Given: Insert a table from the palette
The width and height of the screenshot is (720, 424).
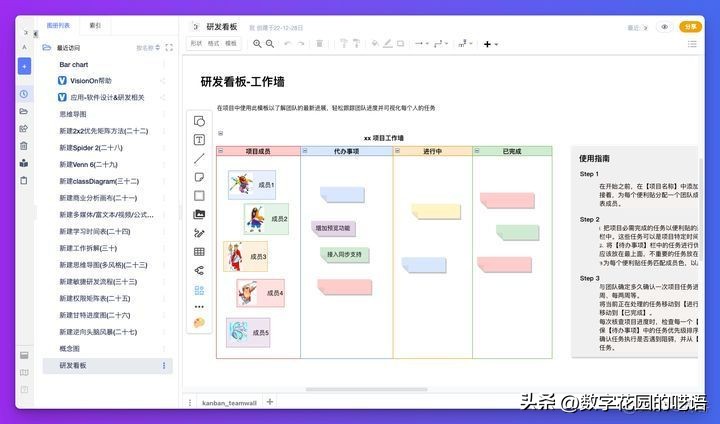Looking at the screenshot, I should [x=199, y=252].
